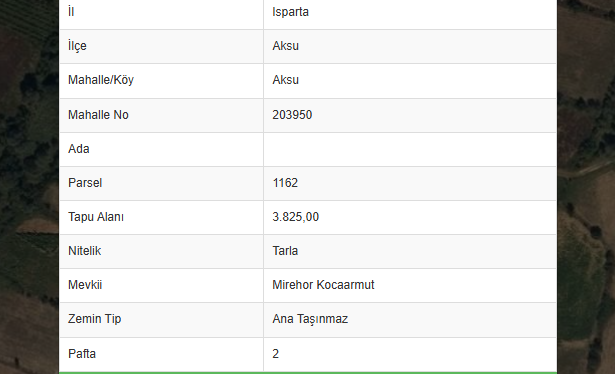Click the Pafta value 2
This screenshot has height=374, width=615.
[x=275, y=354]
